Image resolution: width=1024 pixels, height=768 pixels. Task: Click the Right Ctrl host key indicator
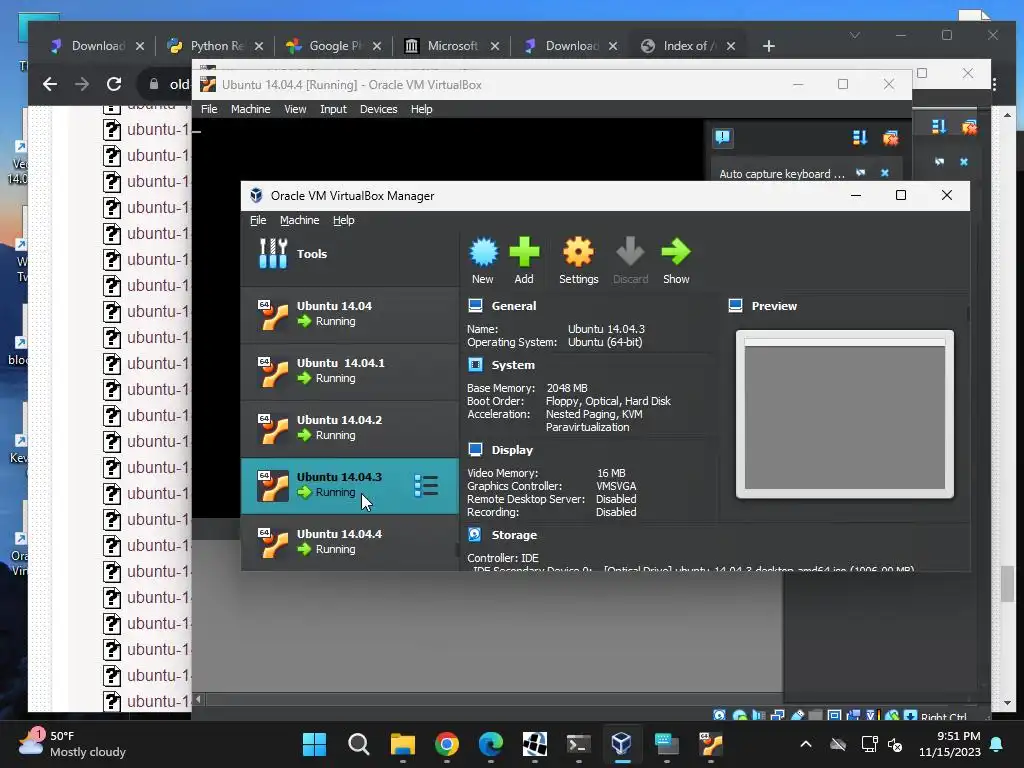click(x=943, y=716)
